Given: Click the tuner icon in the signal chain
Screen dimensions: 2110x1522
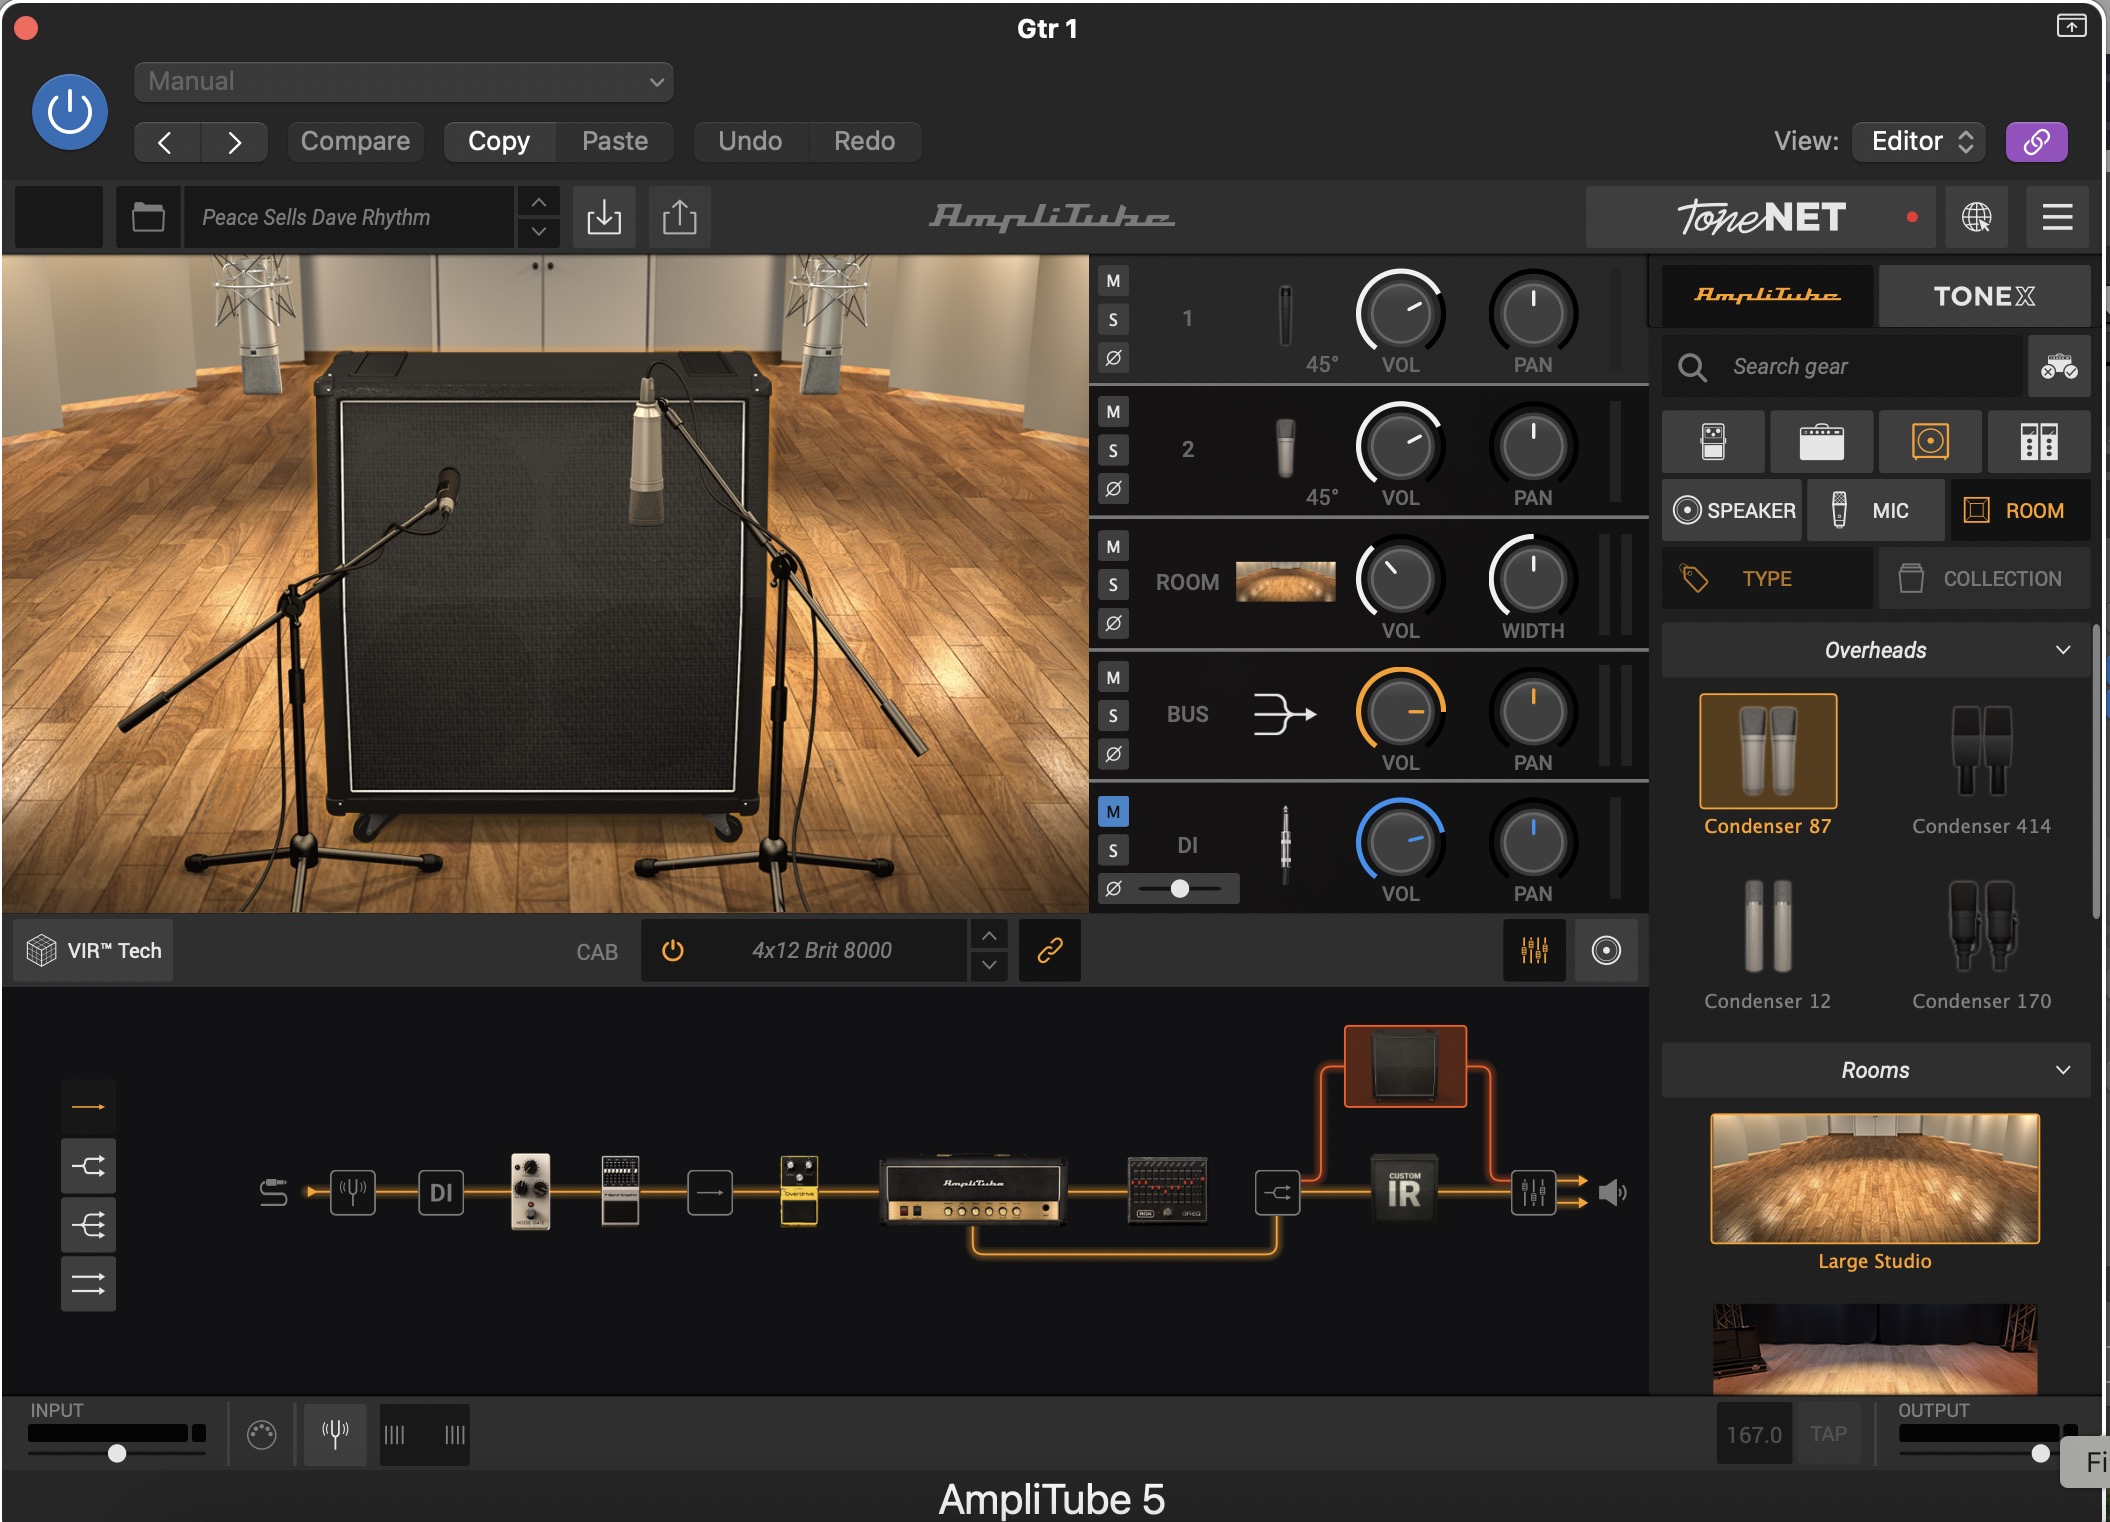Looking at the screenshot, I should pyautogui.click(x=353, y=1191).
